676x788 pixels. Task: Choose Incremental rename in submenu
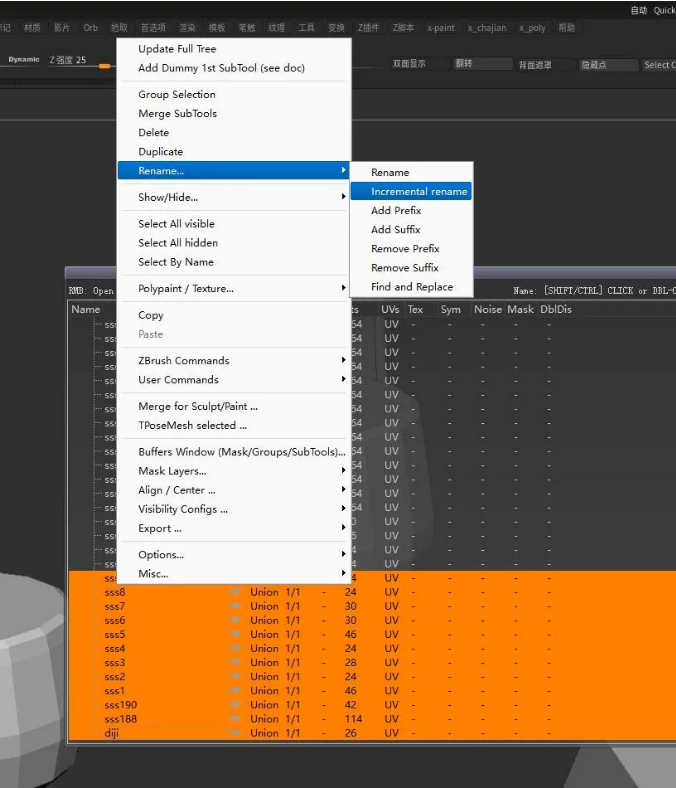click(411, 191)
